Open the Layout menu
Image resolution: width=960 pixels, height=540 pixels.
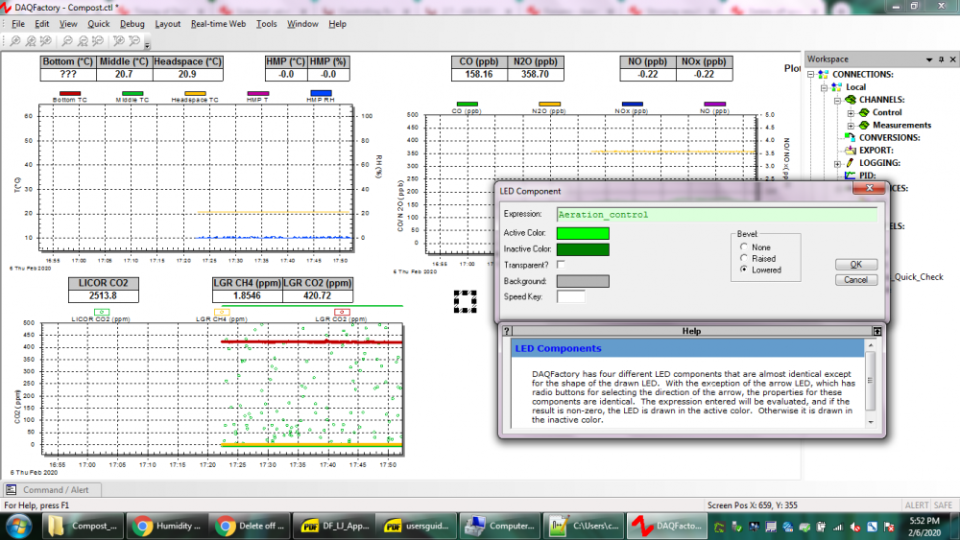(167, 24)
